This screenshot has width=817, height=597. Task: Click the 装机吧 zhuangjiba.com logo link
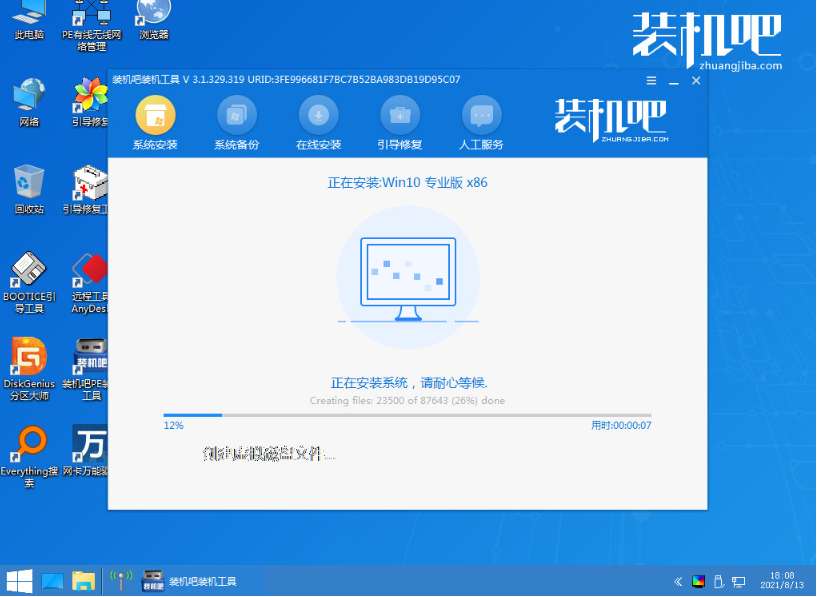click(x=703, y=35)
